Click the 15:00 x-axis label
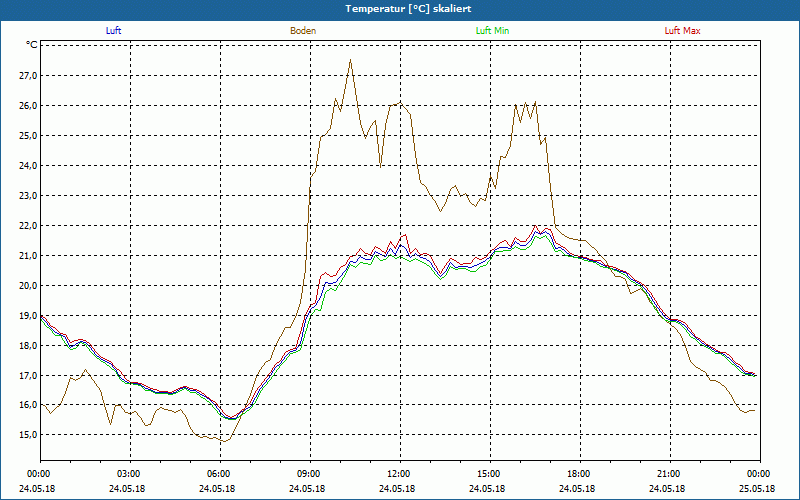Viewport: 800px width, 500px height. 489,474
